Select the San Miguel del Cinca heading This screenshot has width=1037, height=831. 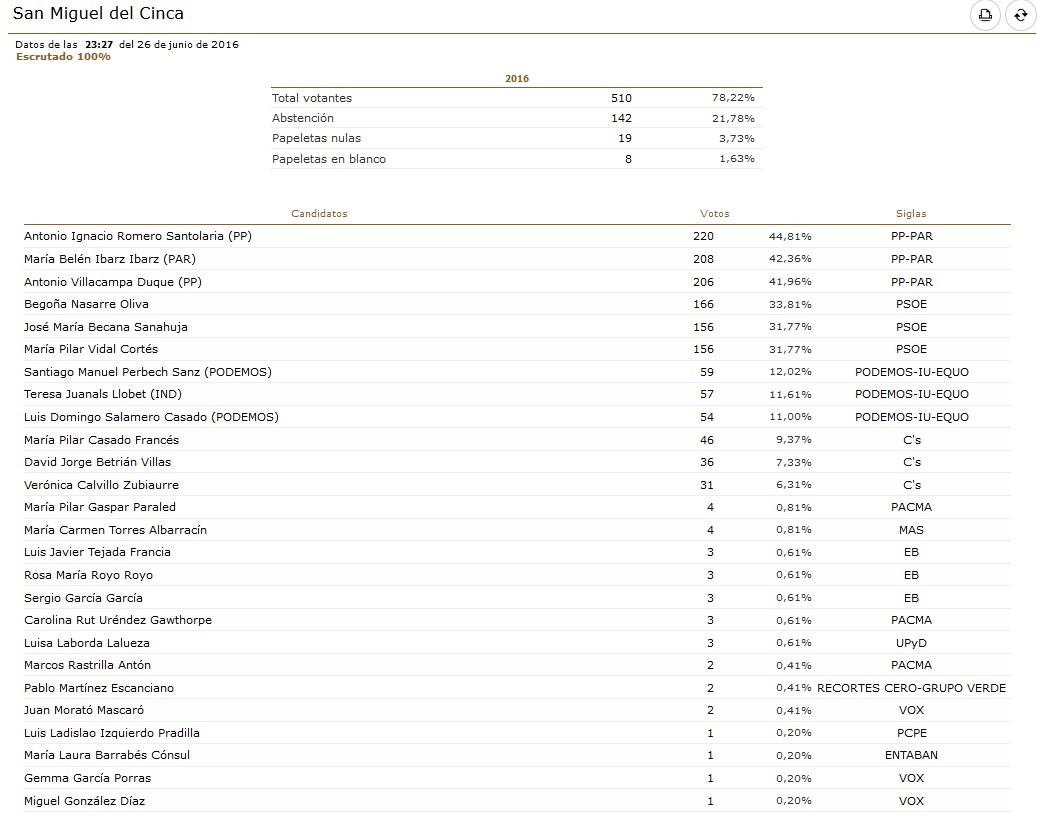99,13
